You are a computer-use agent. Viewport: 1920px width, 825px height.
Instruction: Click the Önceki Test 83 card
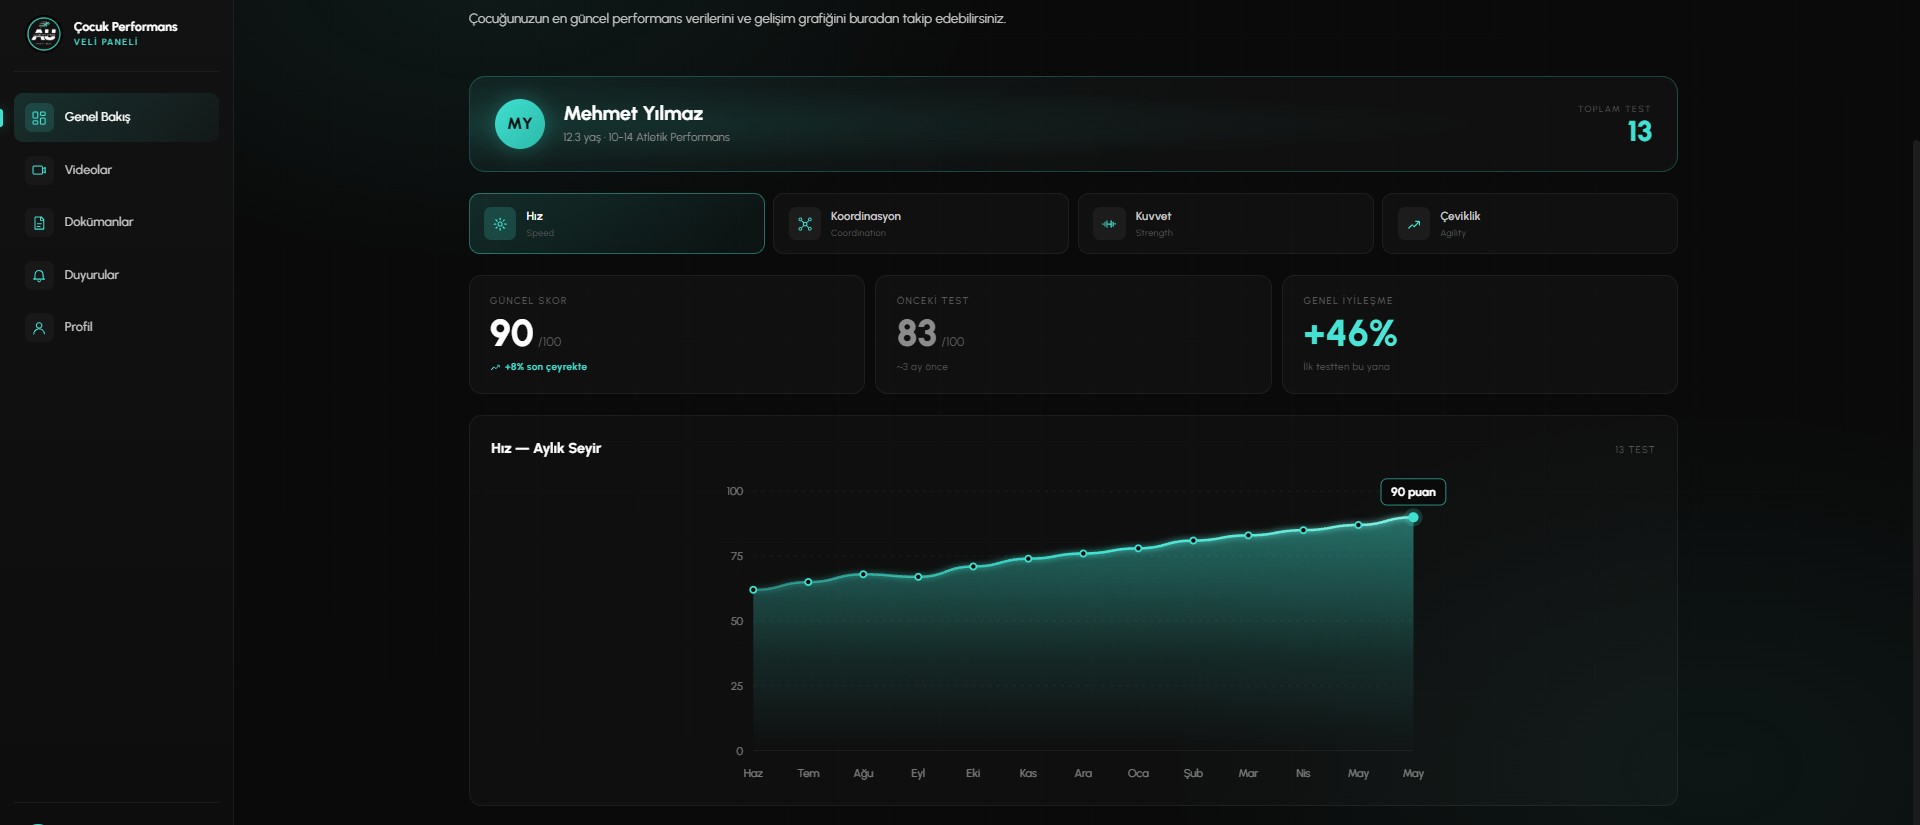[x=1073, y=334]
